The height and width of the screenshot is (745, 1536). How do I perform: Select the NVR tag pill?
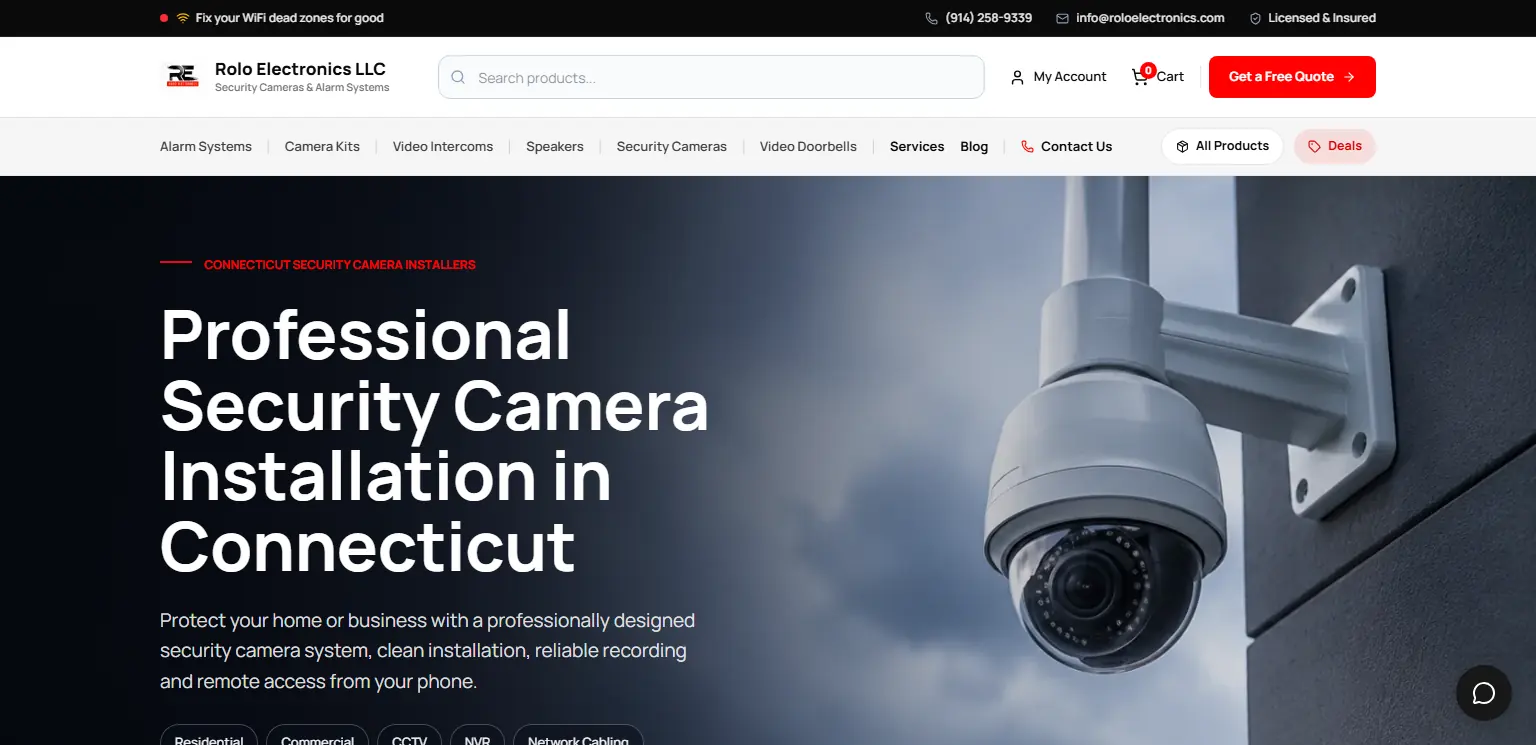477,738
